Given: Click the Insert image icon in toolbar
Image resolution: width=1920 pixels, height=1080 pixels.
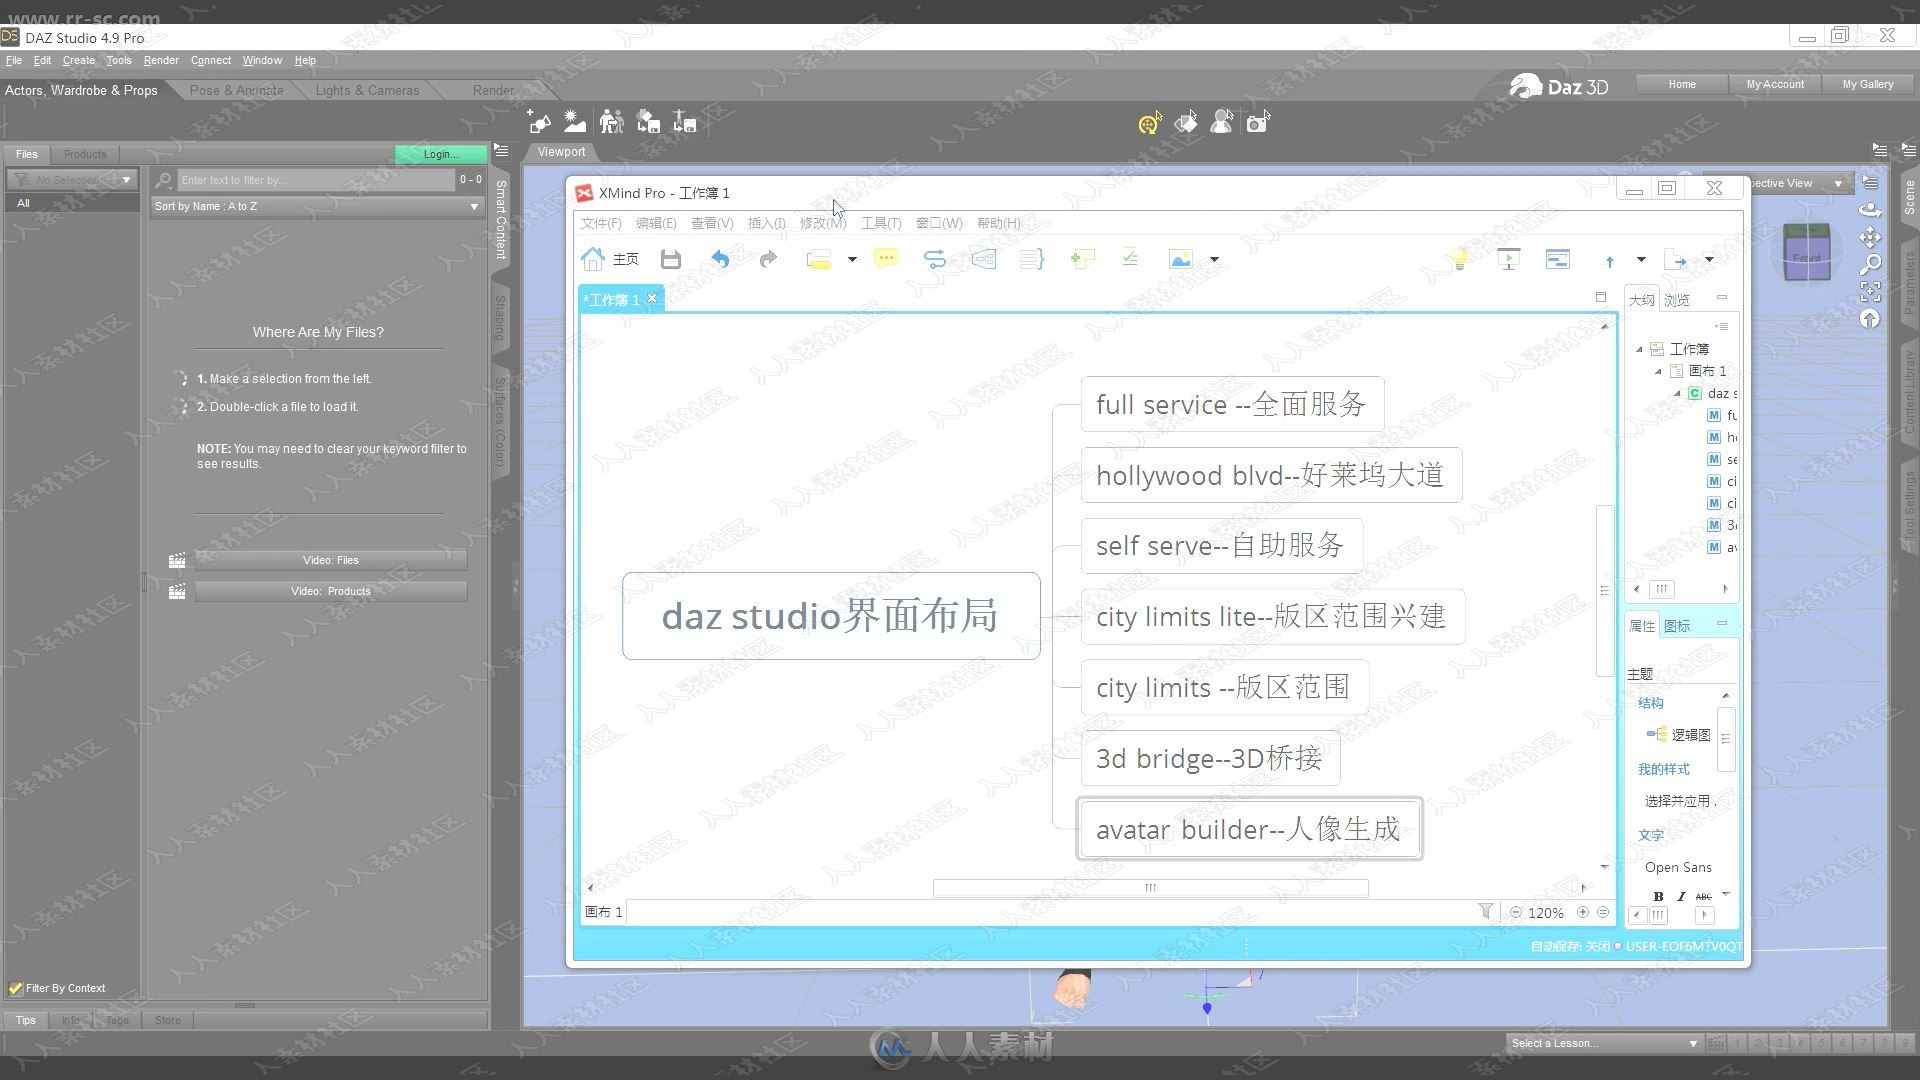Looking at the screenshot, I should coord(1179,260).
